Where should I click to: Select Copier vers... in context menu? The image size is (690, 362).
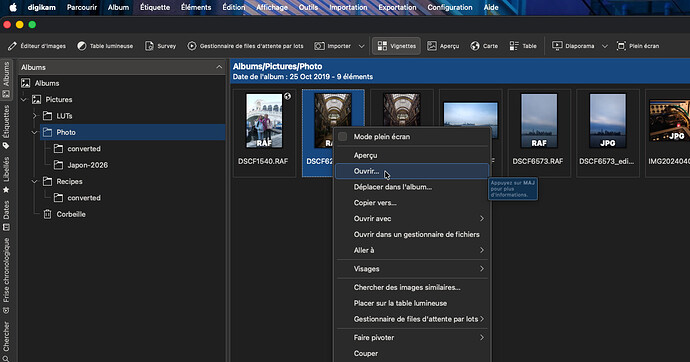[413, 203]
